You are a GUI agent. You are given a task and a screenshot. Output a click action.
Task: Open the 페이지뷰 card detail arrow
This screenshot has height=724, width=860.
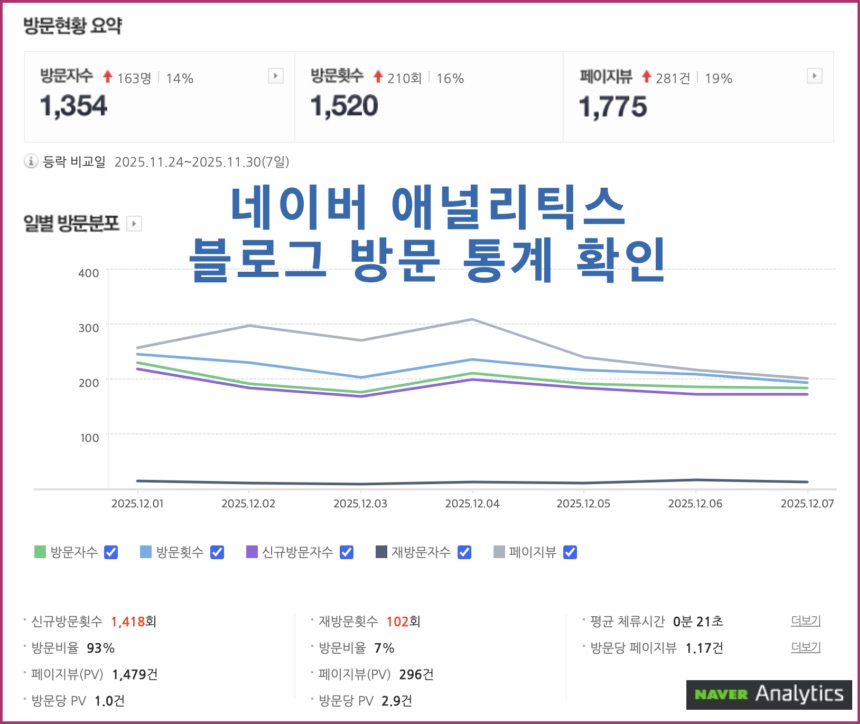pyautogui.click(x=817, y=75)
